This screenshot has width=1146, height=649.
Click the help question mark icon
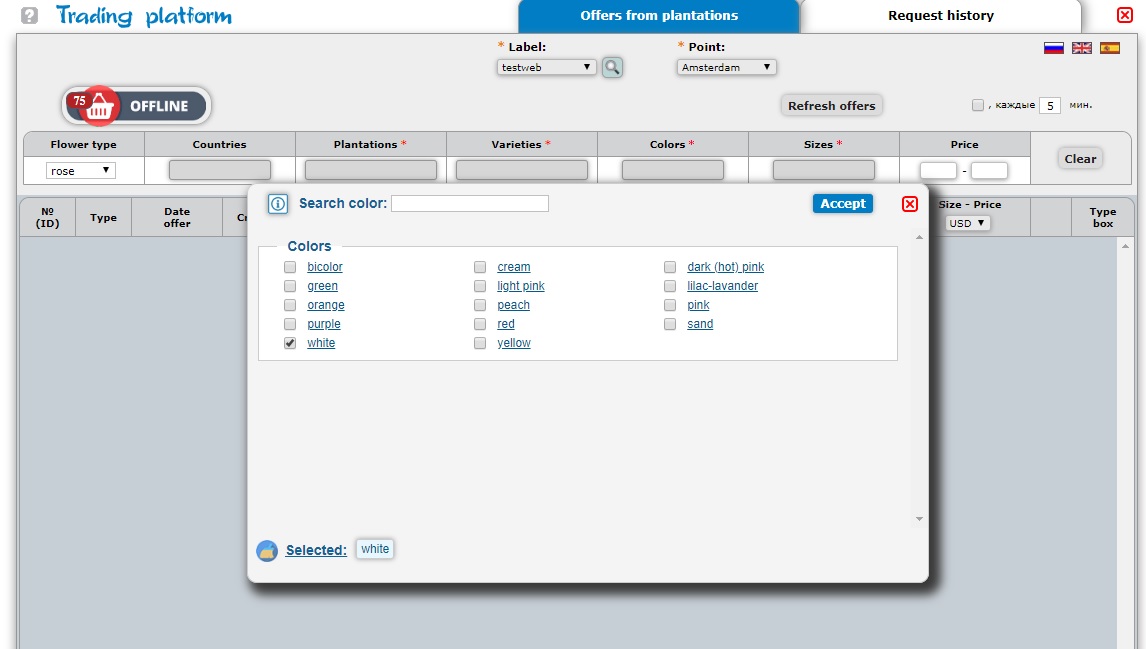(x=30, y=16)
